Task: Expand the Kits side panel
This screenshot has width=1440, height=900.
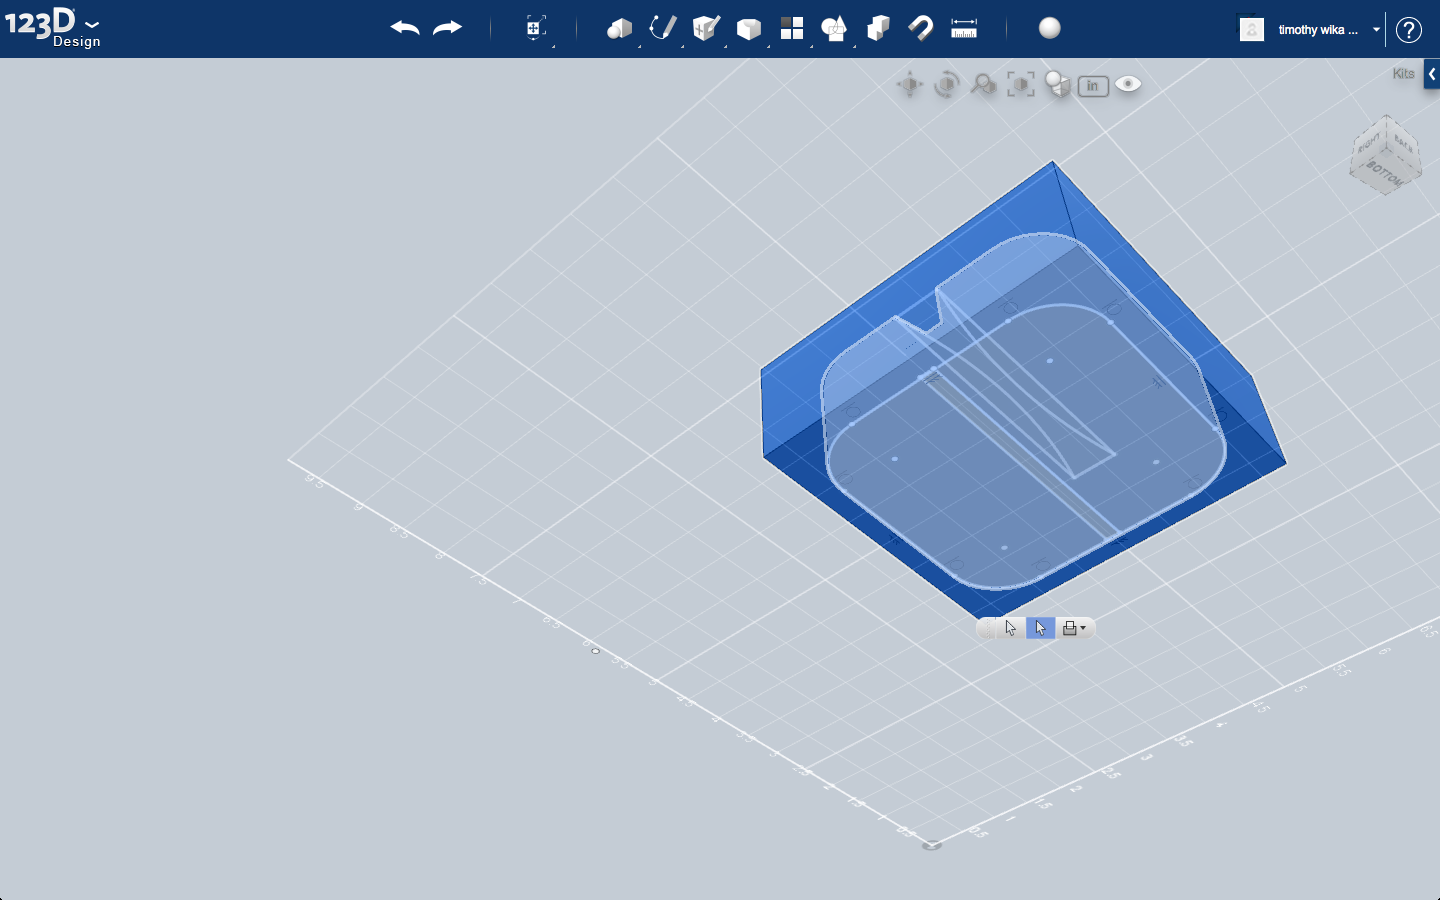Action: tap(1432, 74)
